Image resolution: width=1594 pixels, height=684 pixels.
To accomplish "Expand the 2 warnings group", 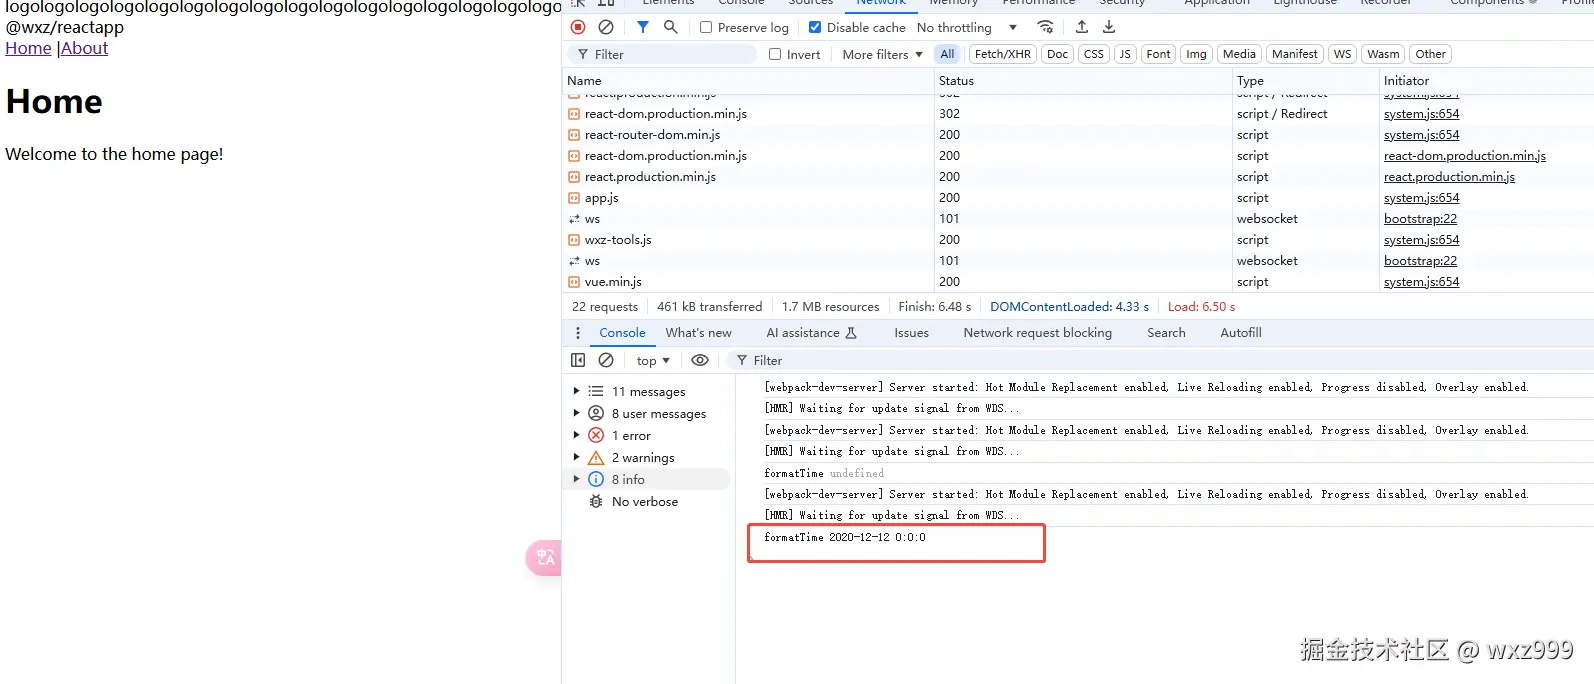I will (576, 458).
